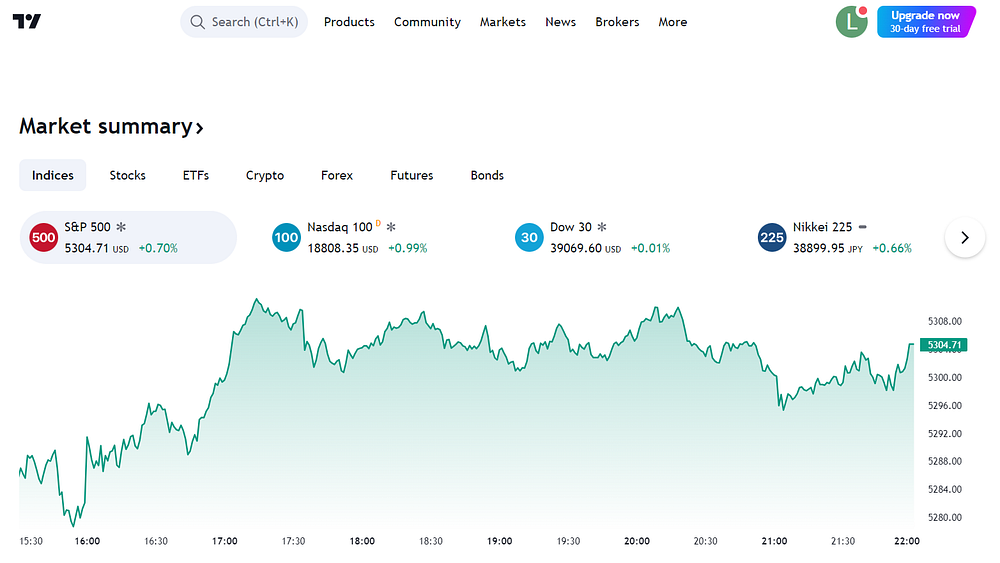Click the Nikkei 225 round badge icon
The height and width of the screenshot is (563, 1000).
point(772,238)
